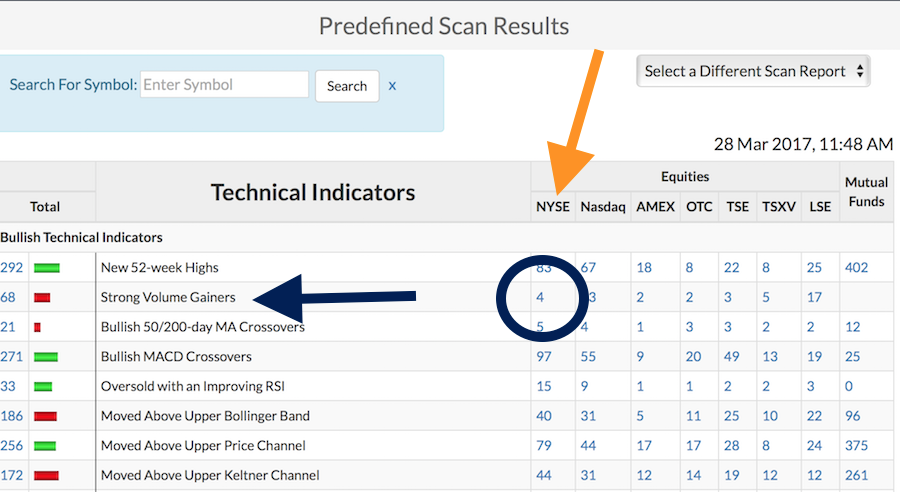Open NYSE count 97 for Bullish MACD Crossovers
Viewport: 900px width, 492px height.
point(544,357)
